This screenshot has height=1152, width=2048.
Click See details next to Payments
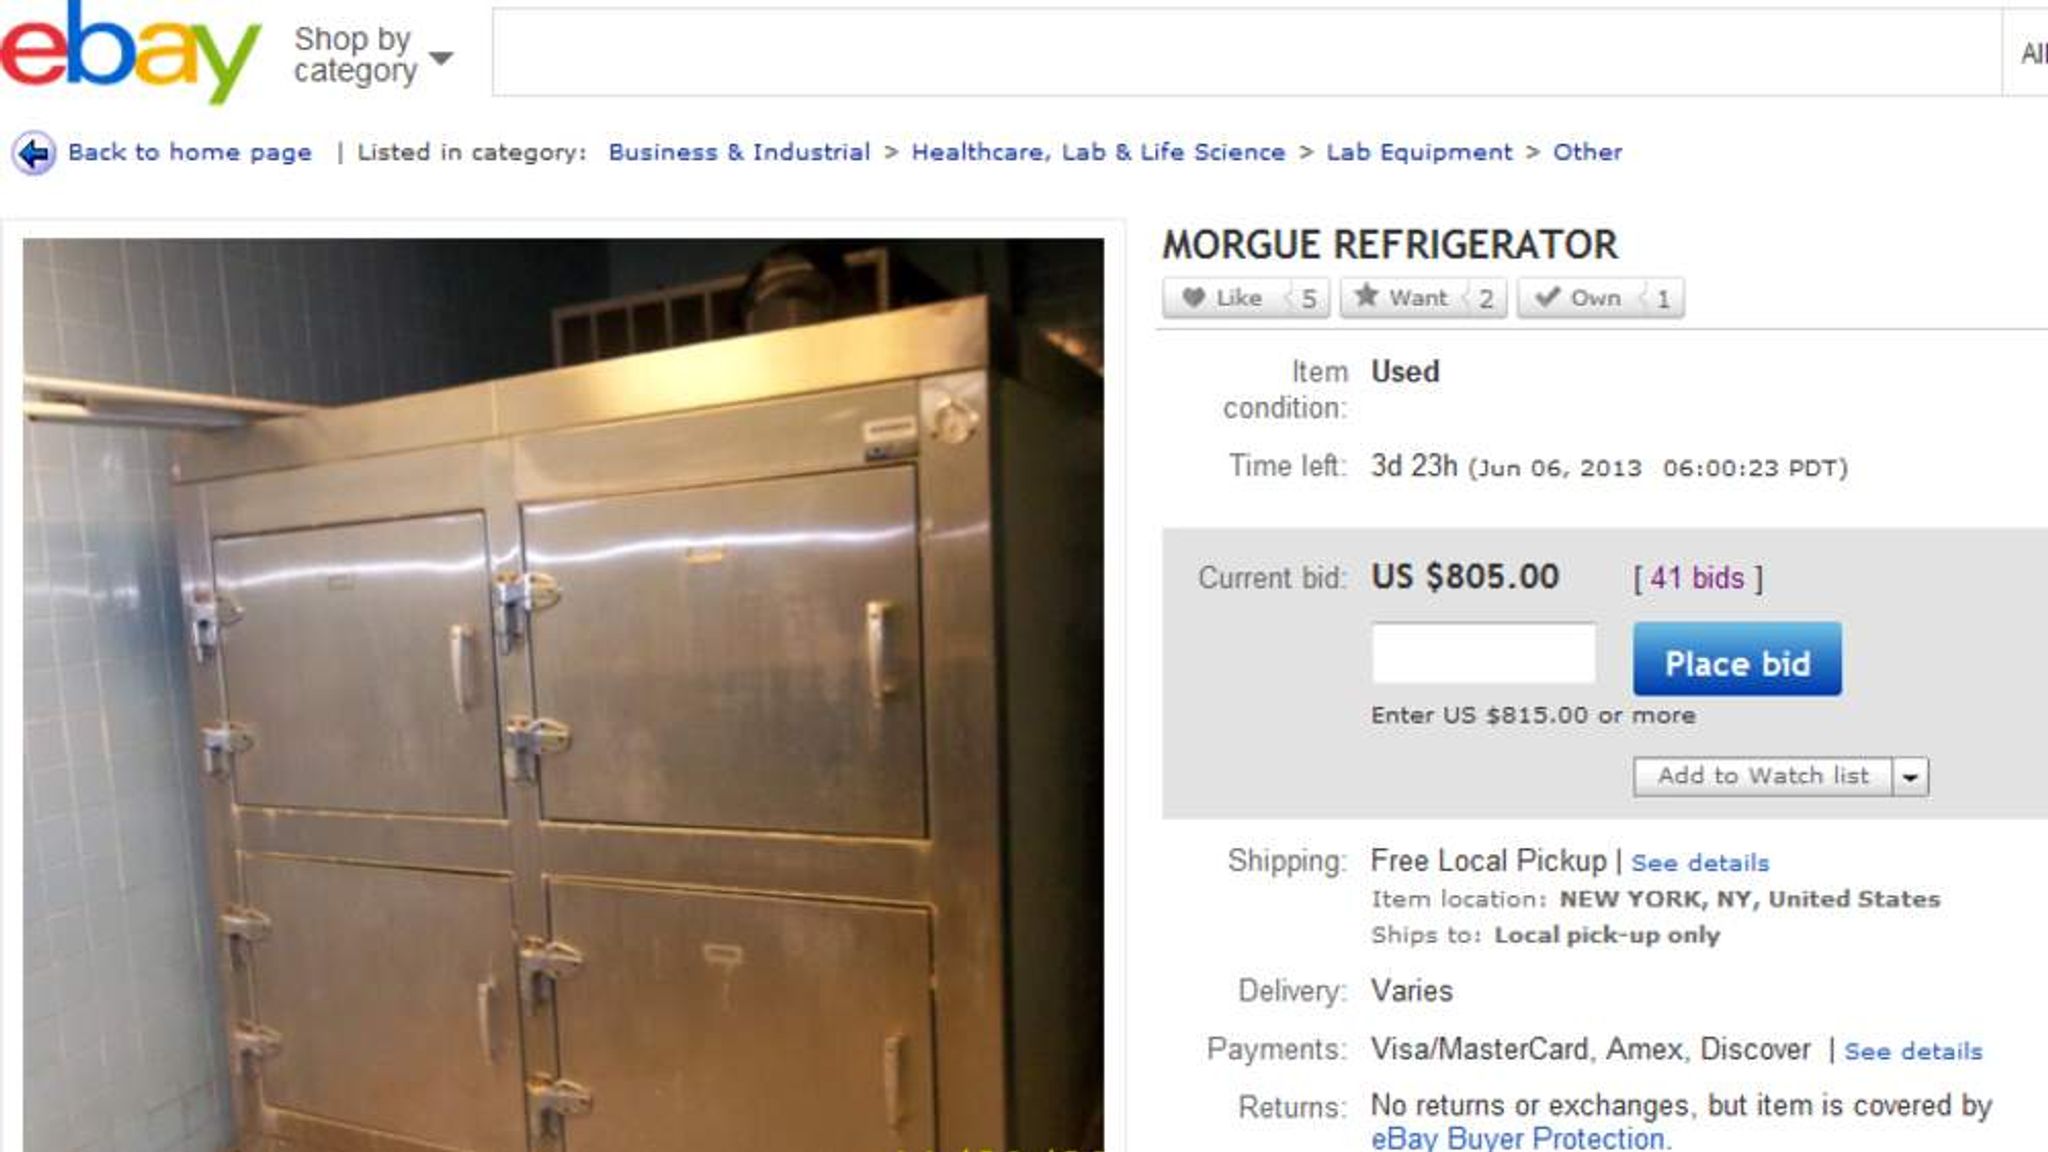(x=1913, y=1052)
